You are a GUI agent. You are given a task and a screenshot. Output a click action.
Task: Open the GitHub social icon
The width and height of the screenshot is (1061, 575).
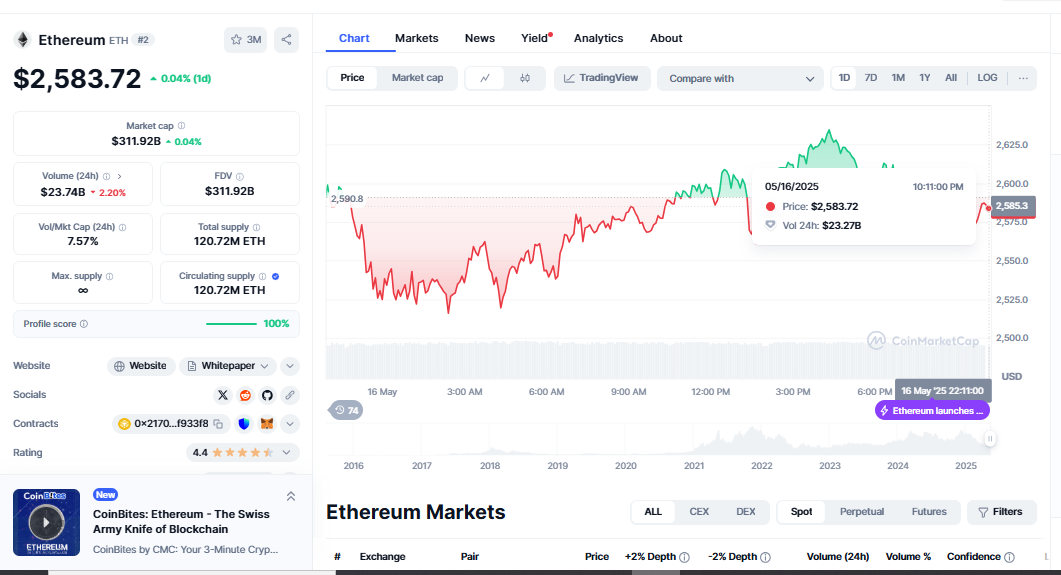[x=268, y=395]
